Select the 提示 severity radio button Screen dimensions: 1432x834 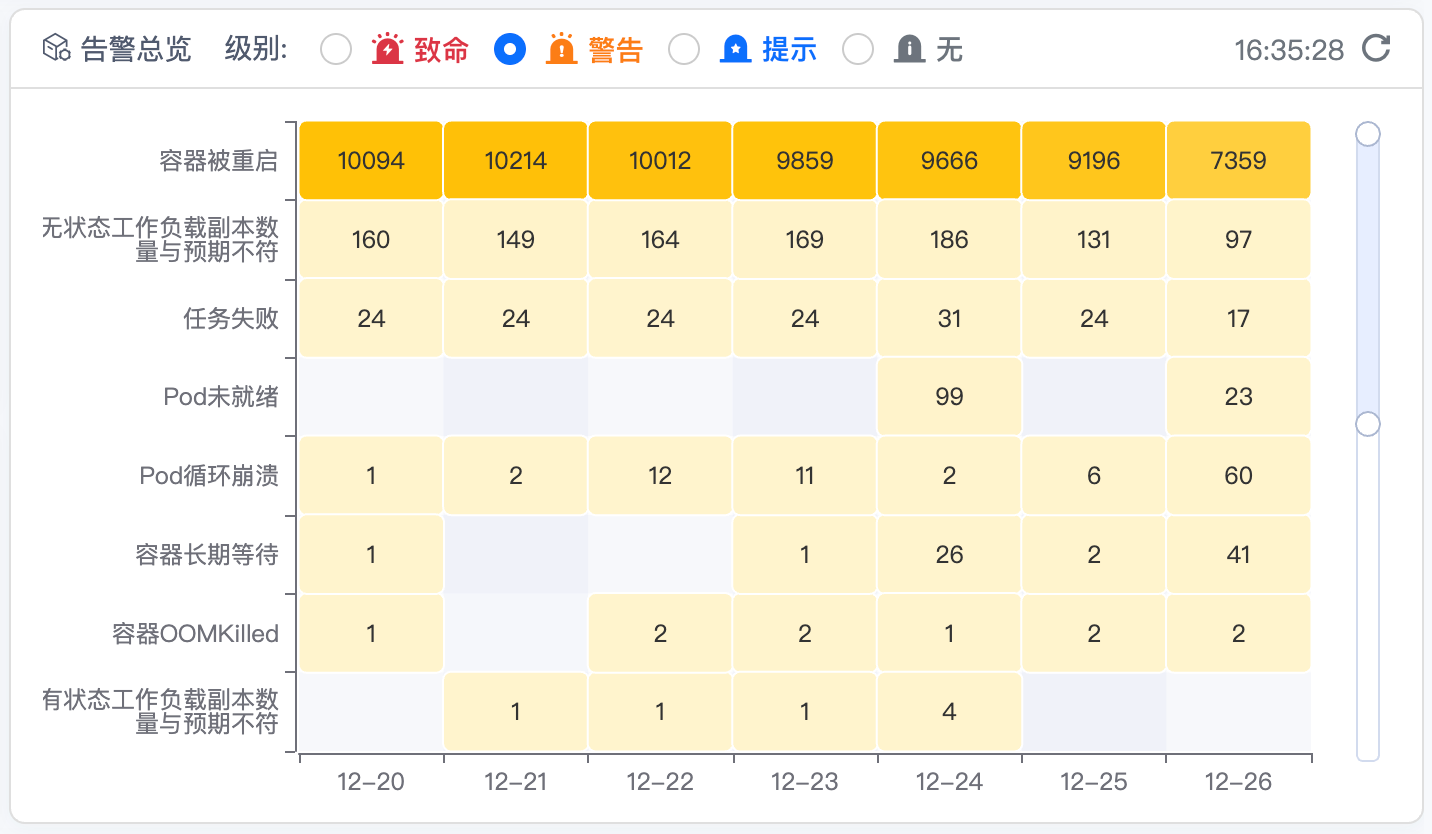coord(684,49)
